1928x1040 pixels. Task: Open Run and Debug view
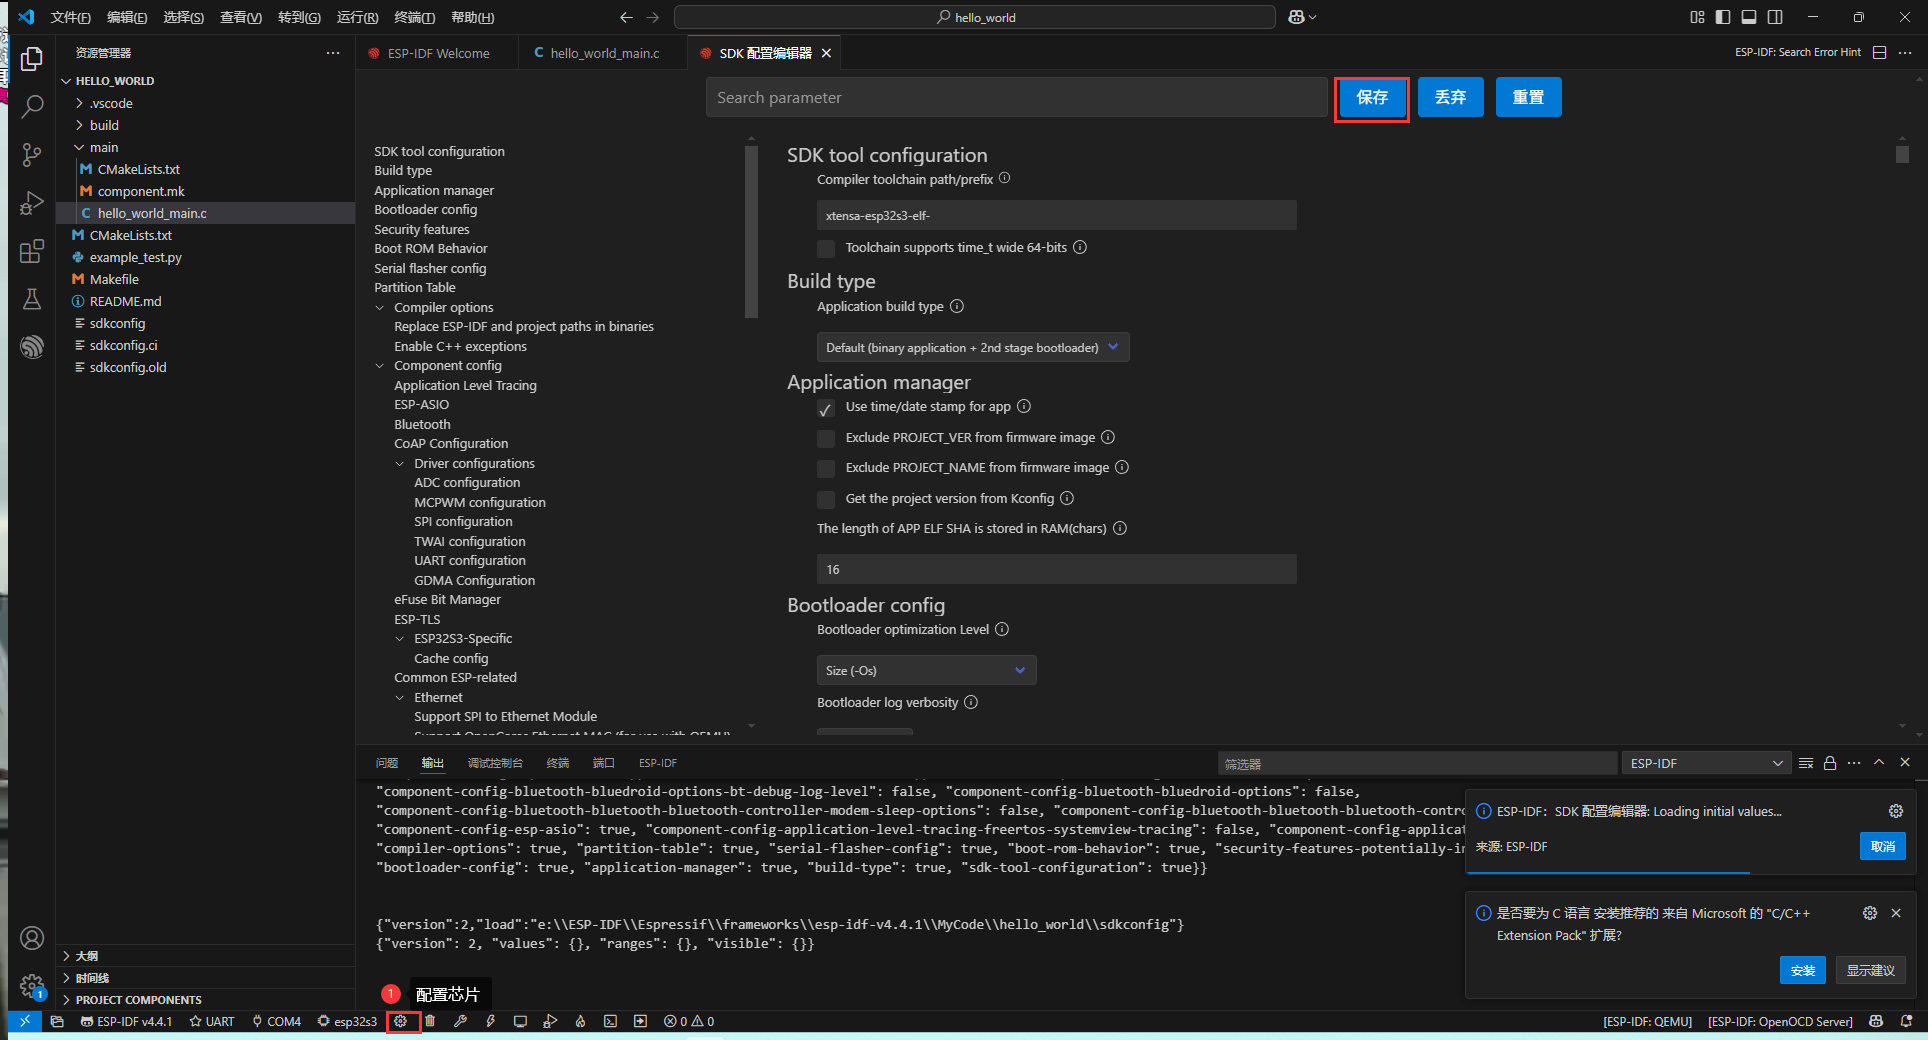point(32,203)
